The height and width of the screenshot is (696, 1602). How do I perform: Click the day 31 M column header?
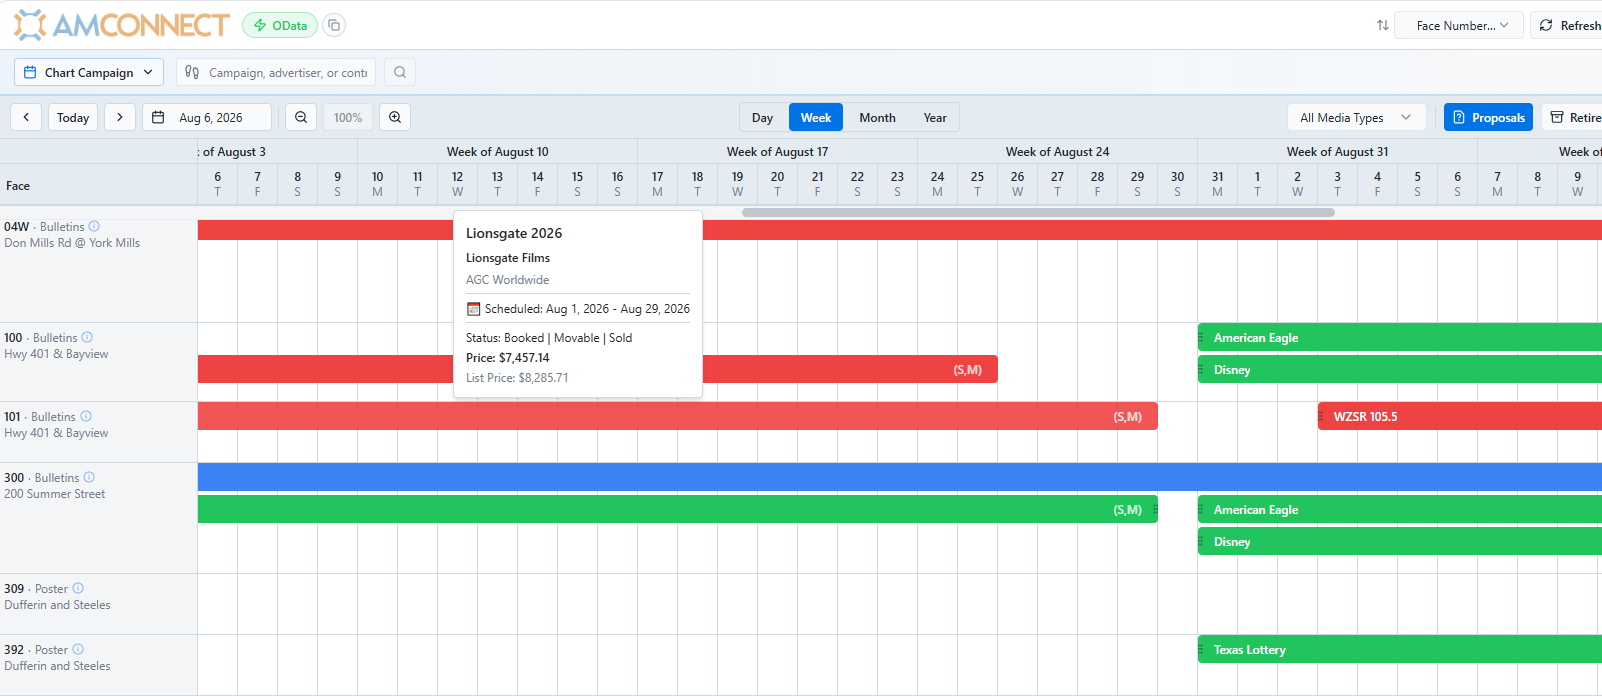[x=1217, y=184]
